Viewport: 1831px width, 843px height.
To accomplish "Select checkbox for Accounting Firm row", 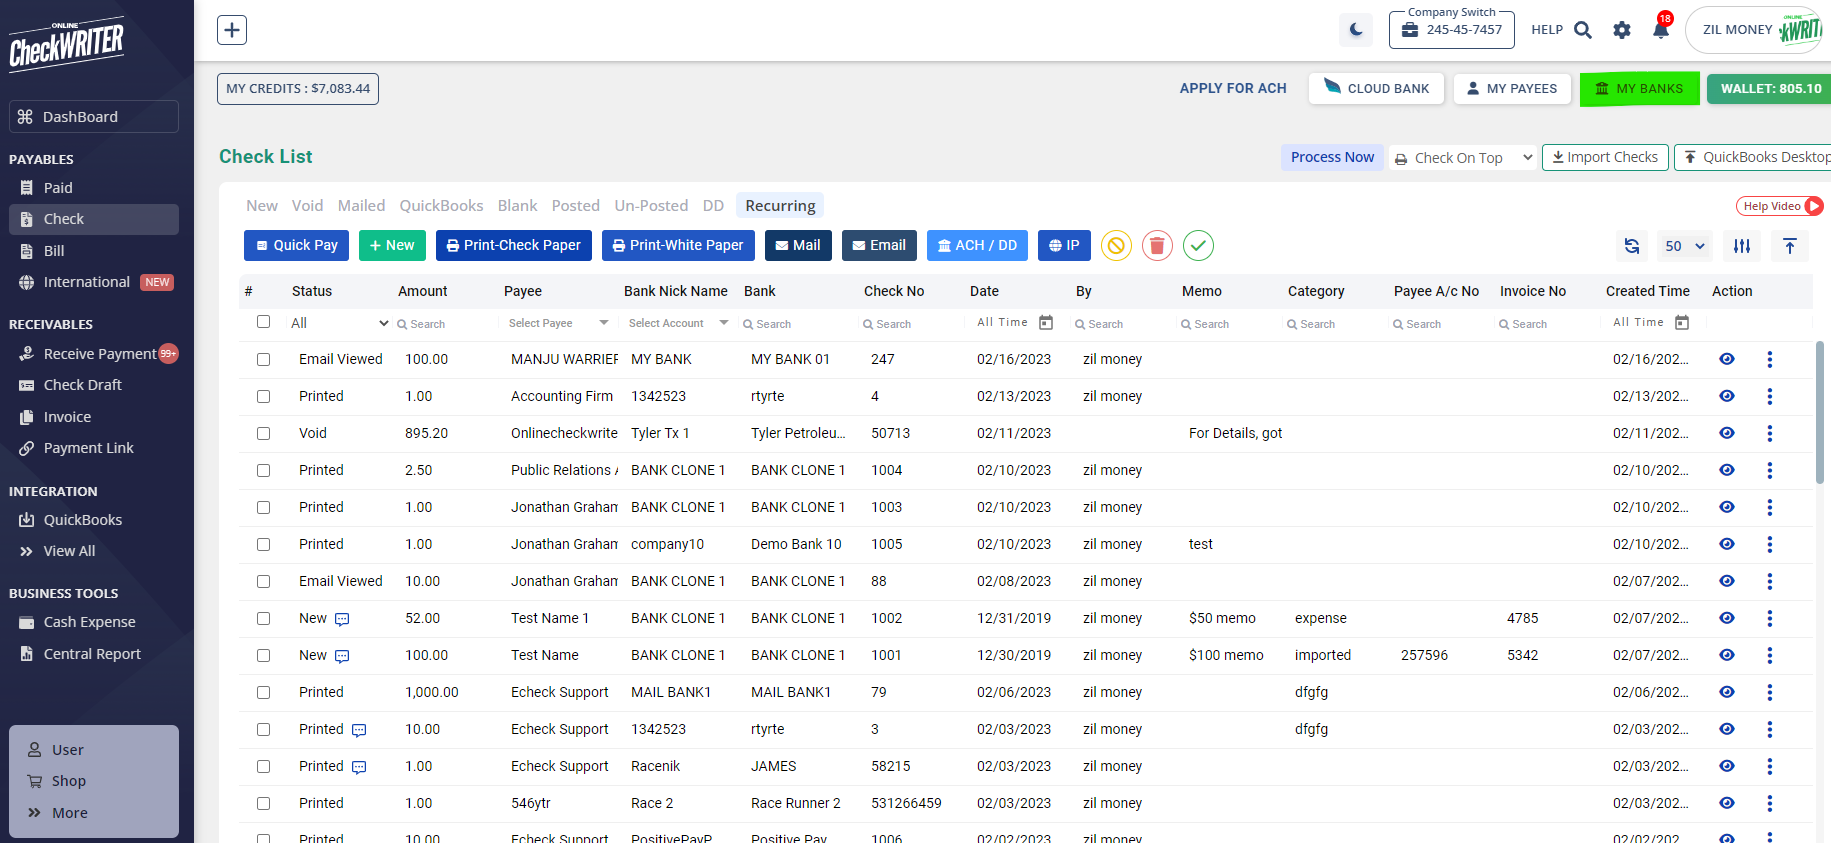I will coord(263,396).
